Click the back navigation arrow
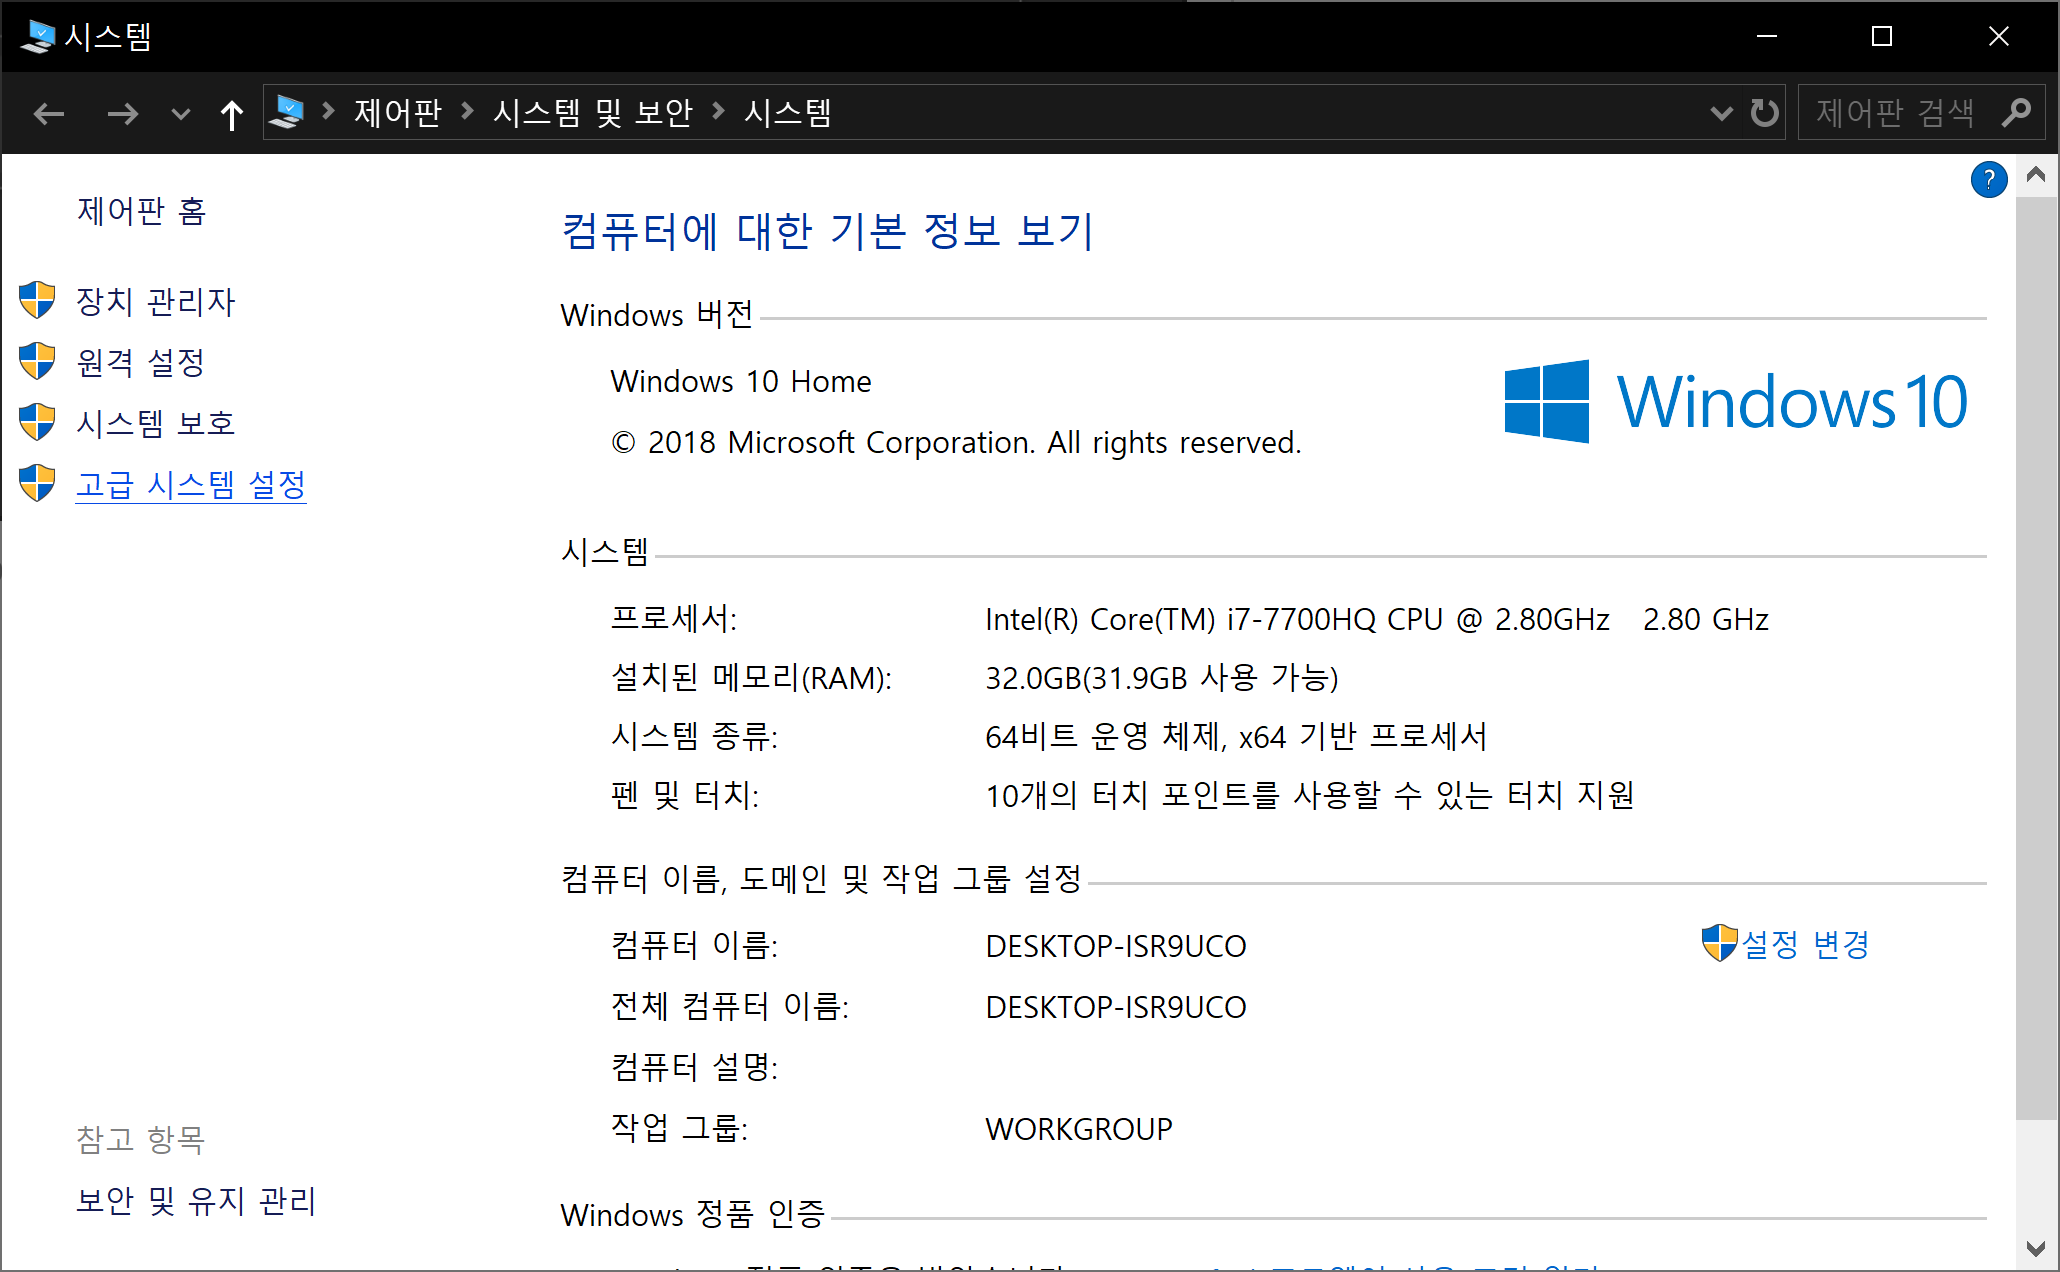Image resolution: width=2060 pixels, height=1272 pixels. [x=48, y=114]
